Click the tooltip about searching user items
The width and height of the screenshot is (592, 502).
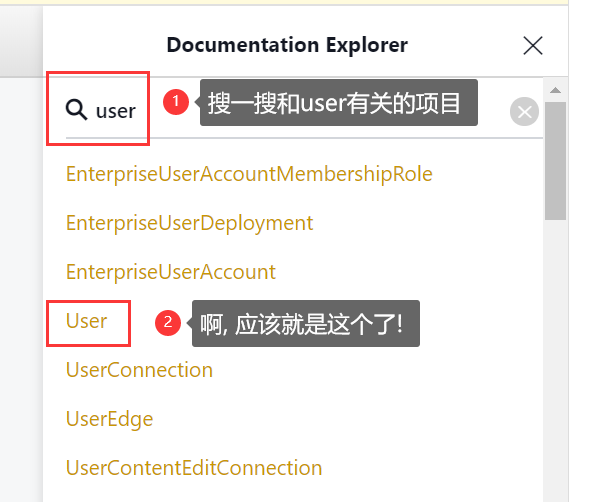point(339,103)
